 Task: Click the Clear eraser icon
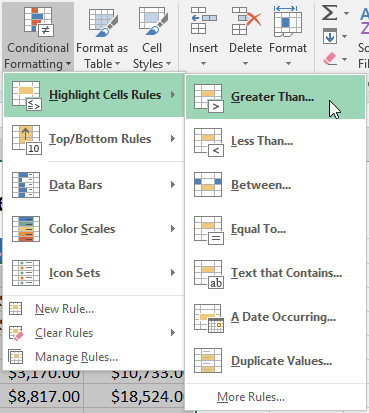coord(330,59)
